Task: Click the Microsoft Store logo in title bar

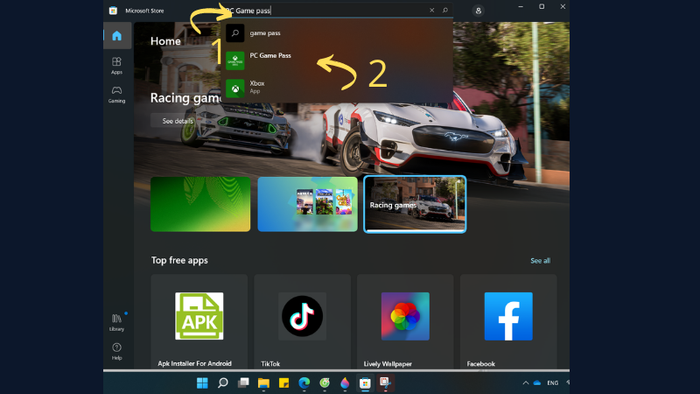Action: pyautogui.click(x=113, y=10)
